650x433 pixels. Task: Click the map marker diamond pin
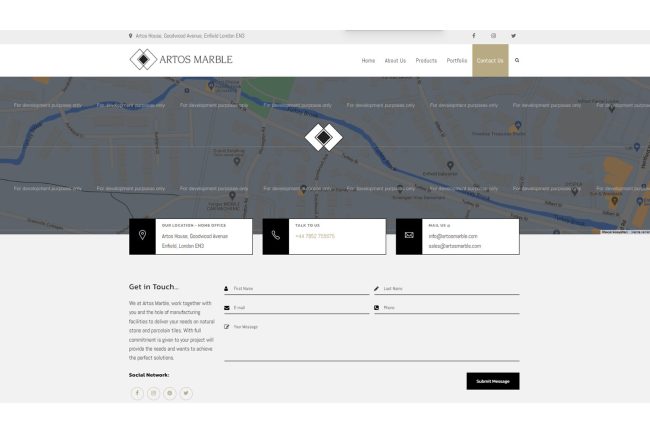(323, 136)
